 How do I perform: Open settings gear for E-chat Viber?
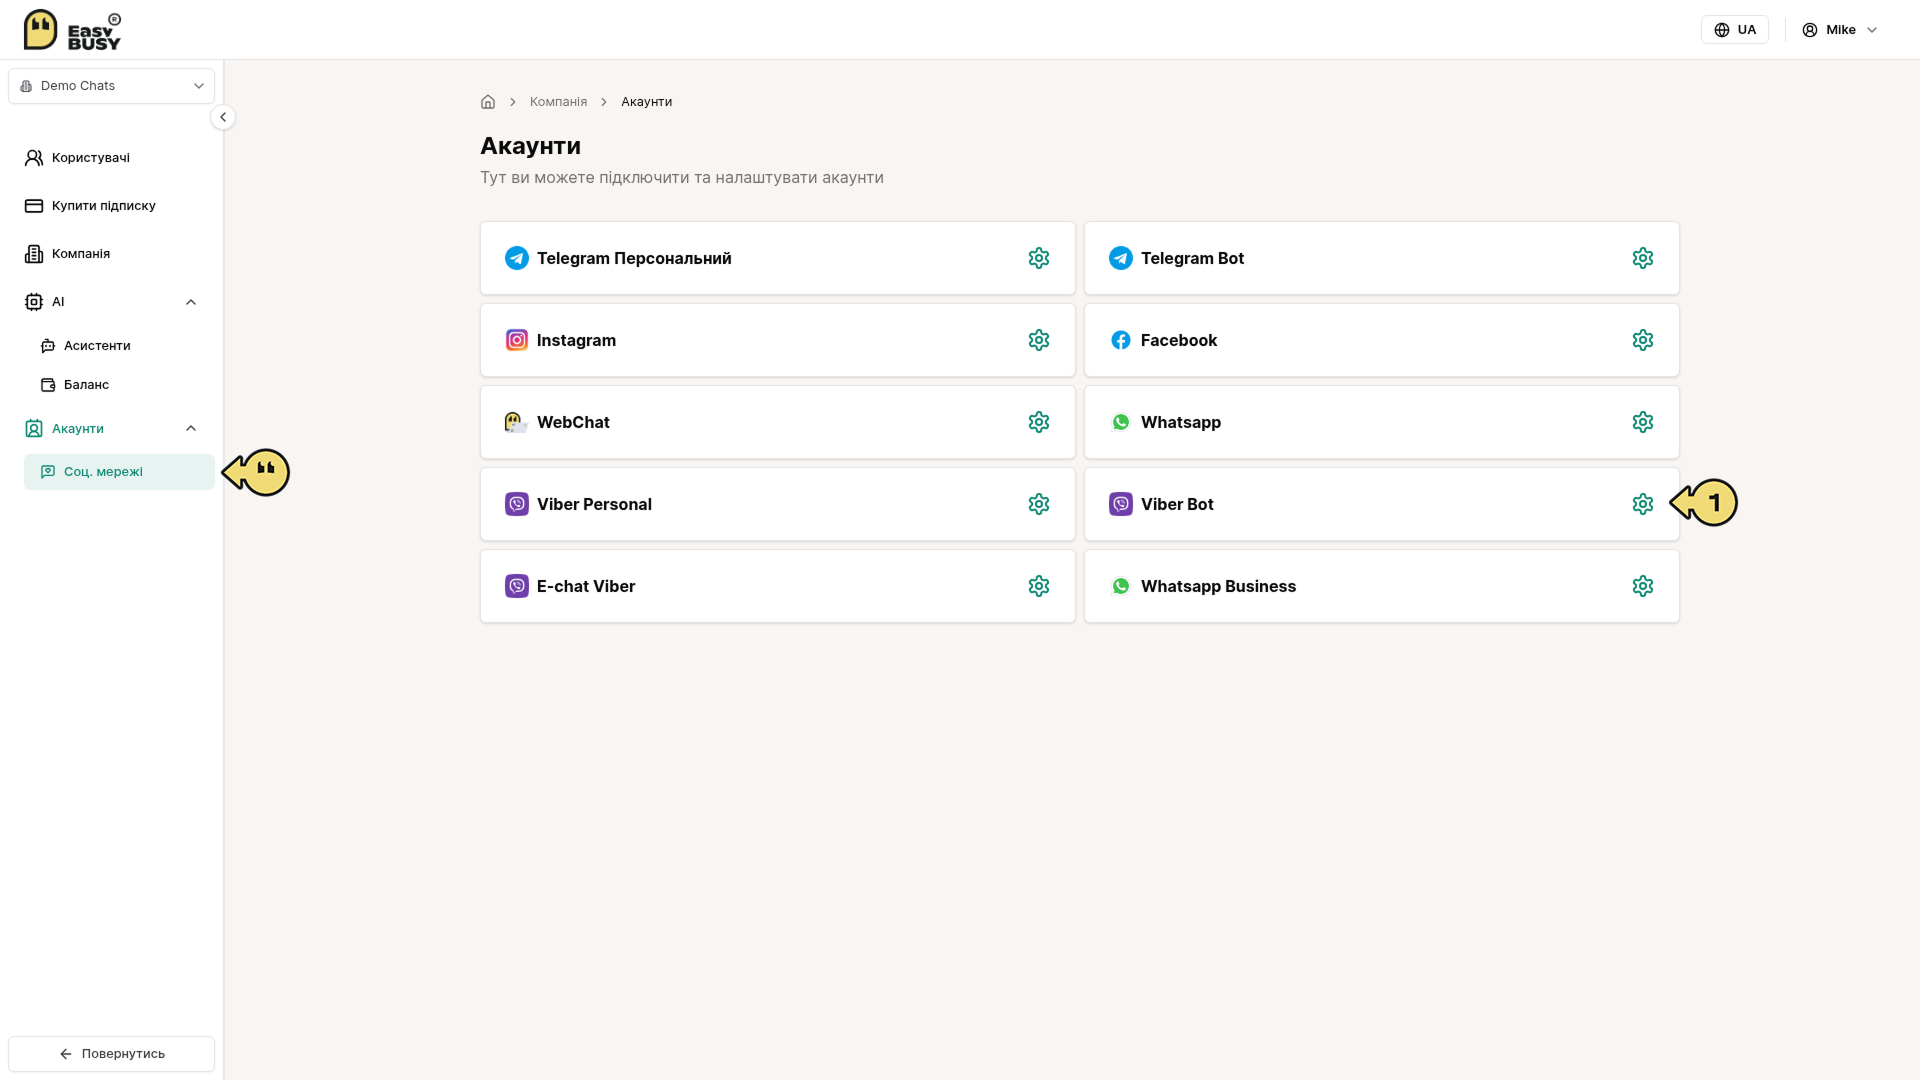click(x=1039, y=586)
